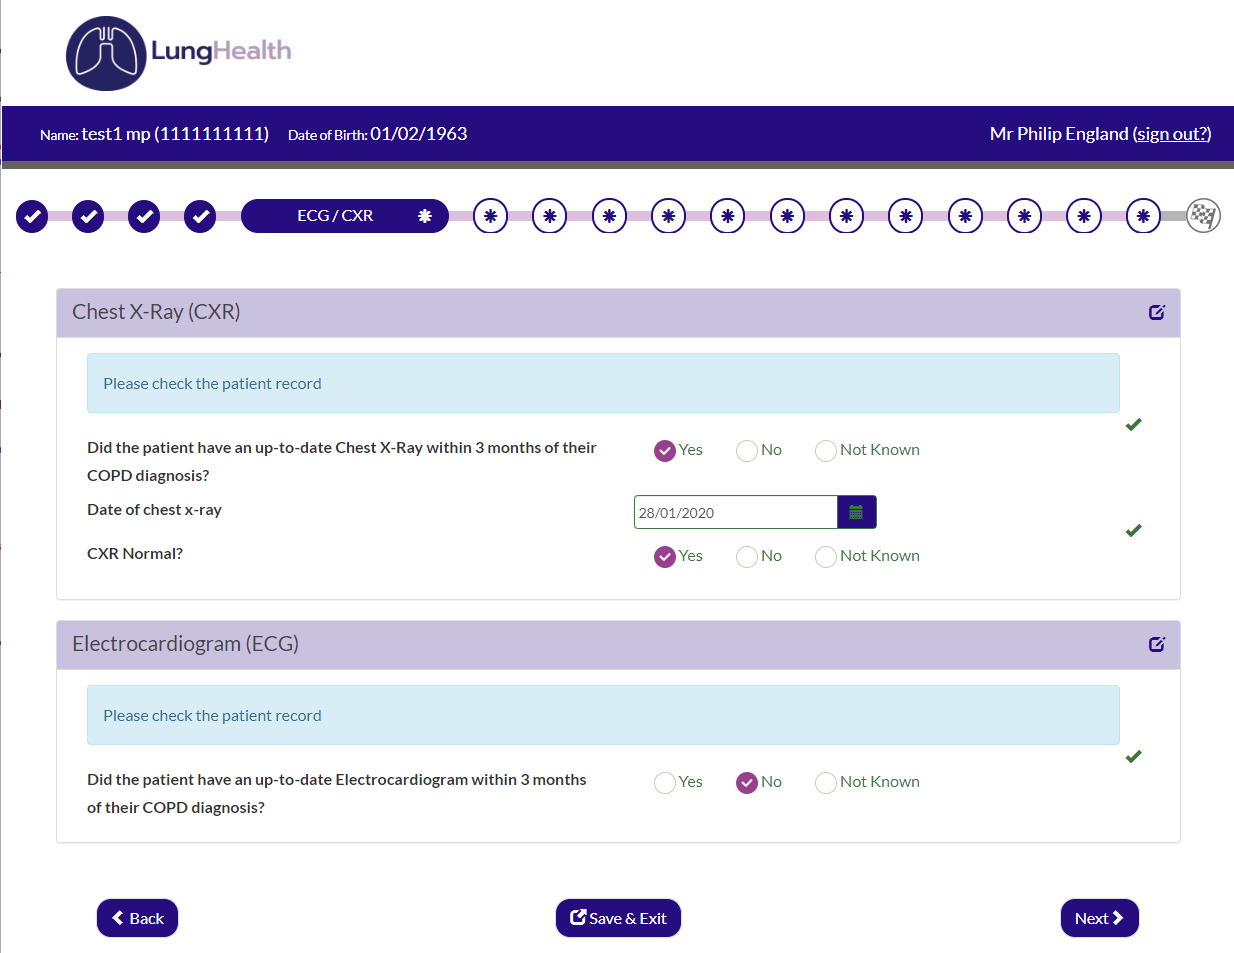Go to the chequered flag final step
1234x953 pixels.
(x=1203, y=216)
